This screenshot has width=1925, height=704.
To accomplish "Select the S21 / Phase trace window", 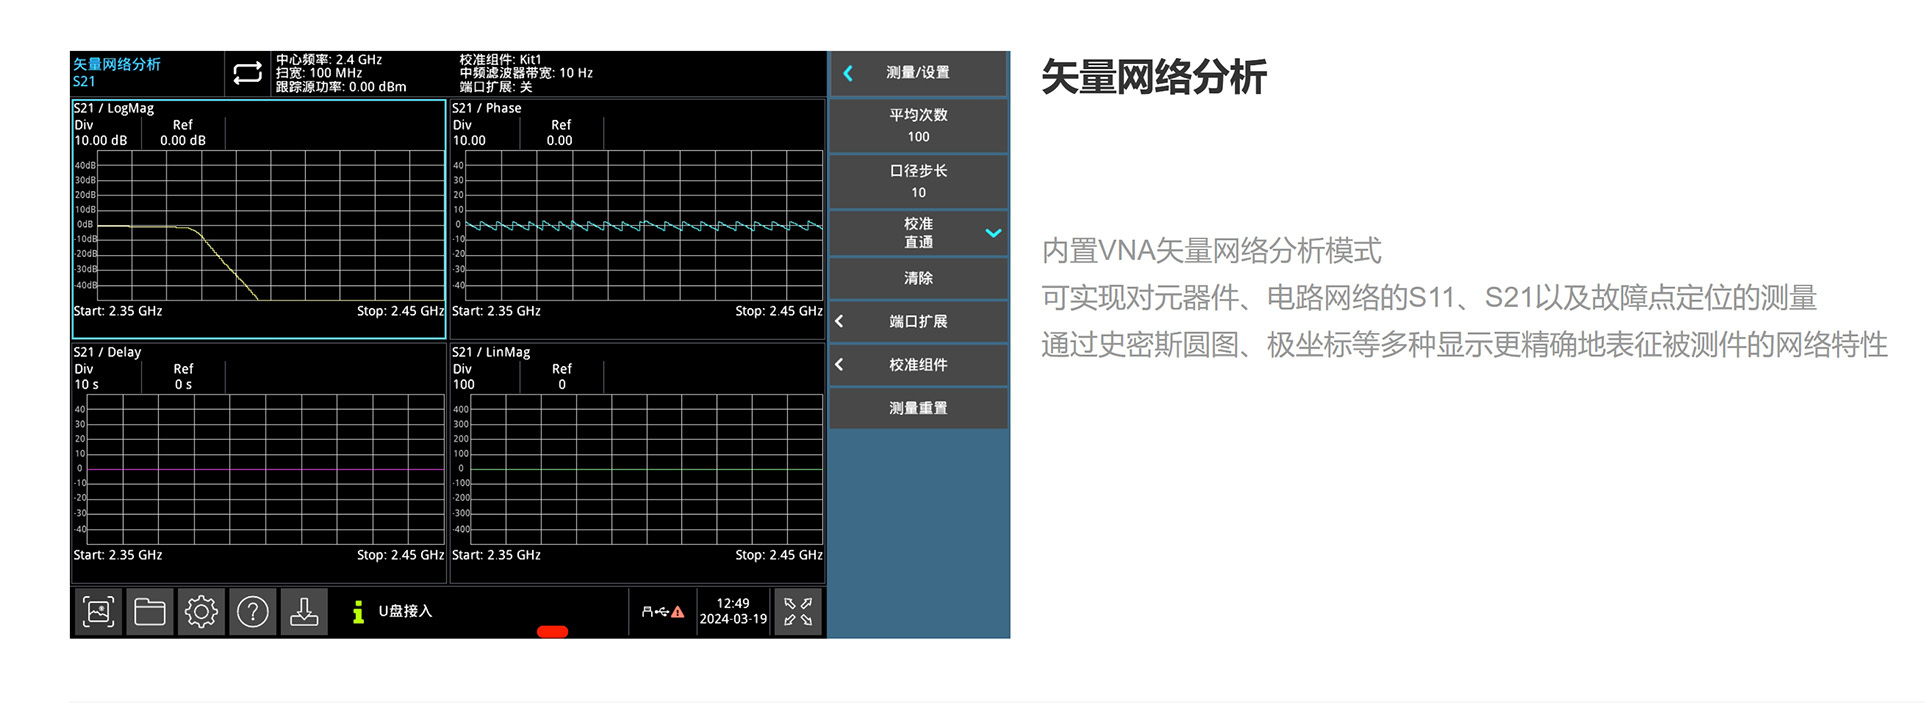I will [638, 219].
